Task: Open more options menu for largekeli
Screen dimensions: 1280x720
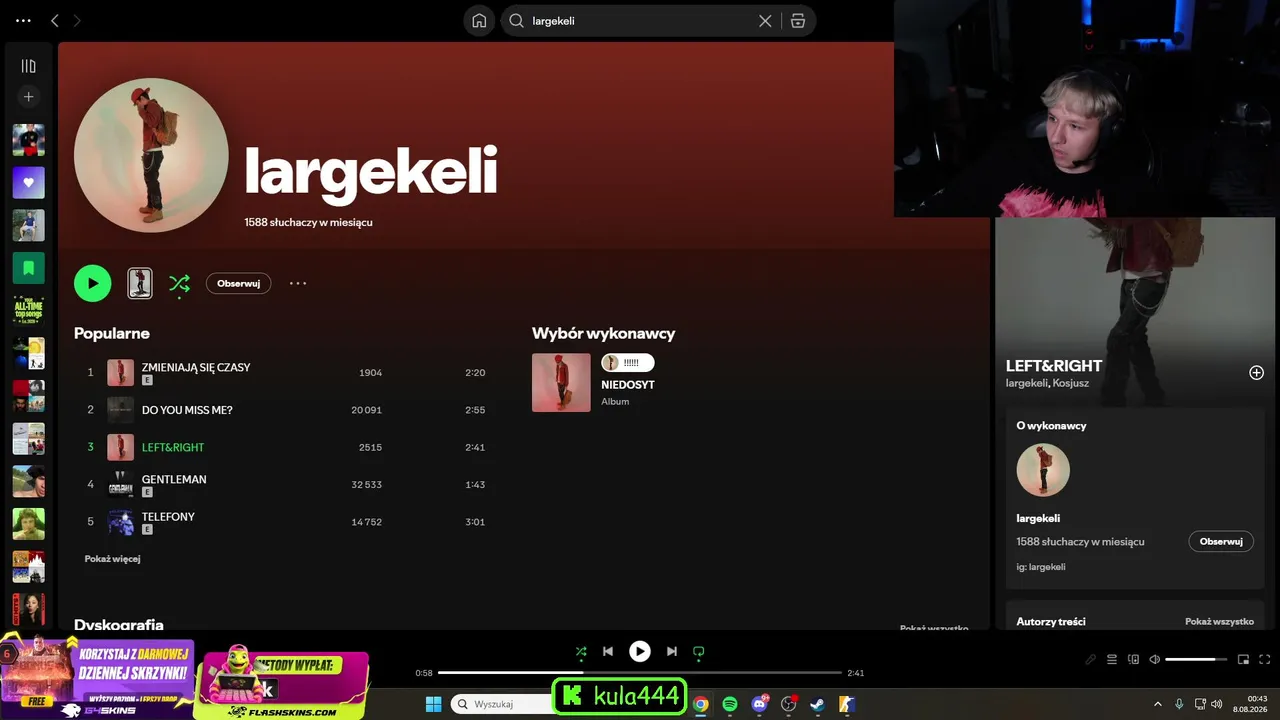Action: 298,283
